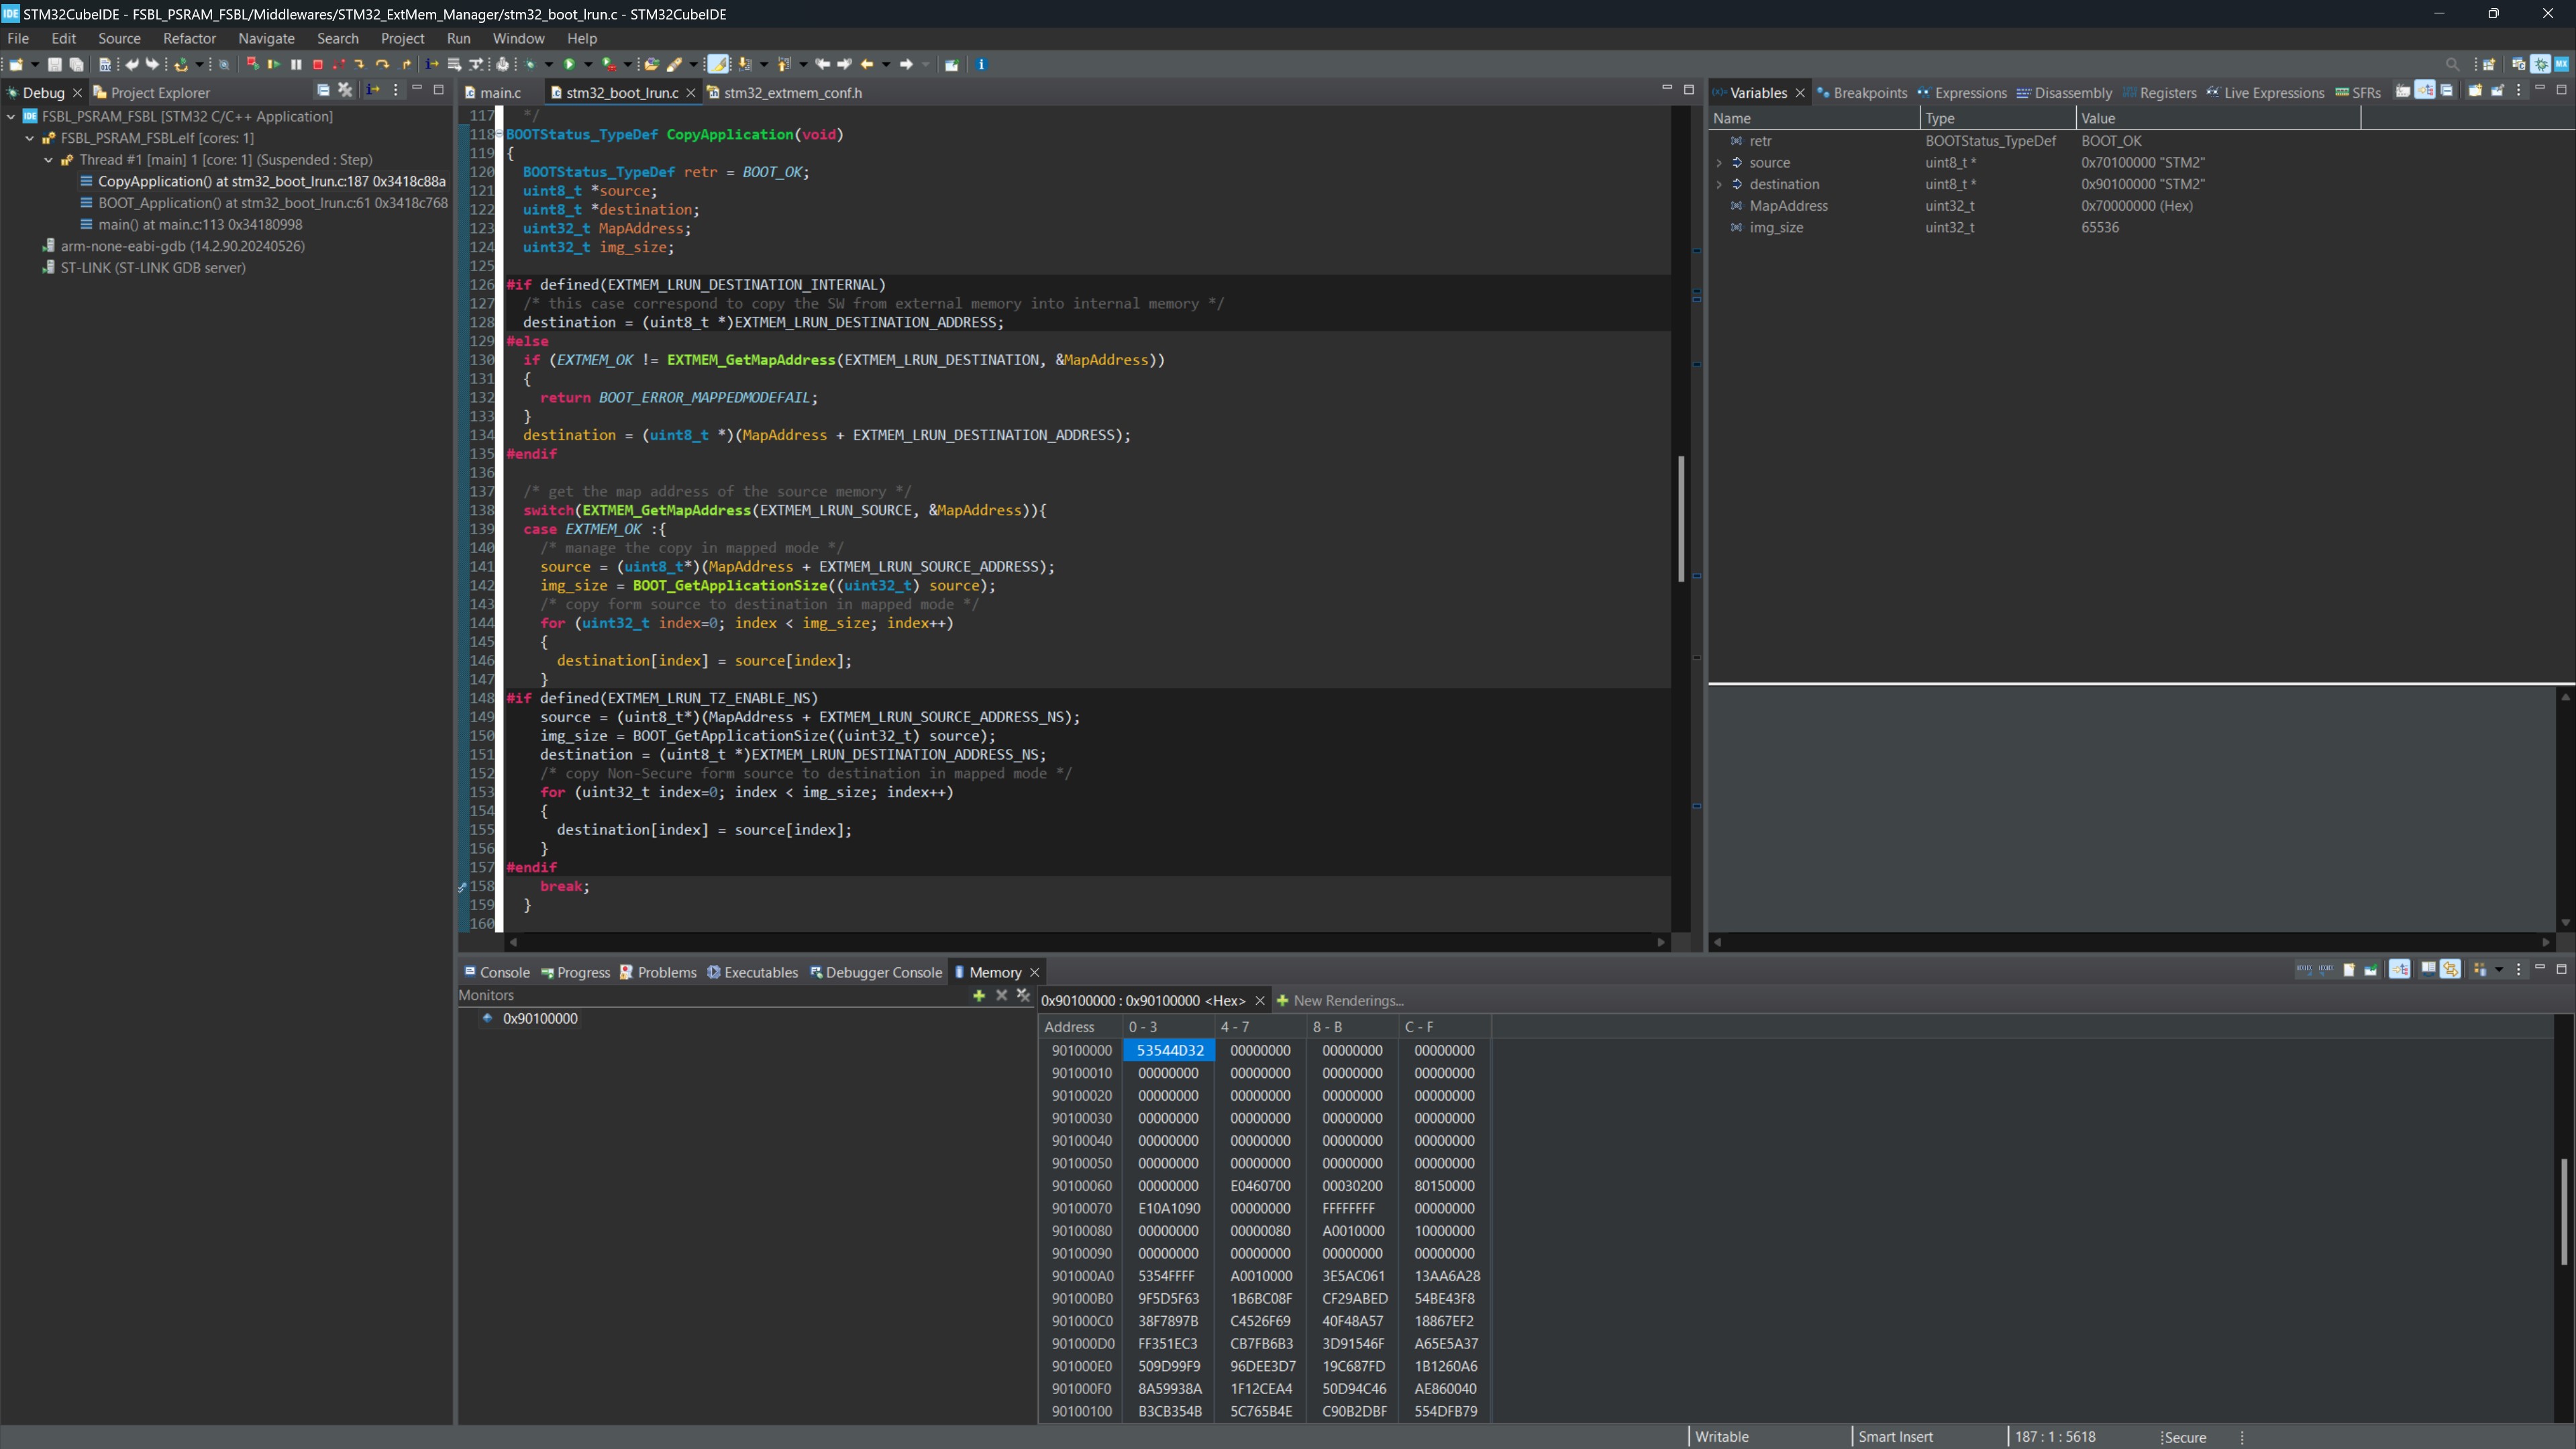Click the New Renderings... tab link
This screenshot has height=1449, width=2576.
click(1347, 1000)
